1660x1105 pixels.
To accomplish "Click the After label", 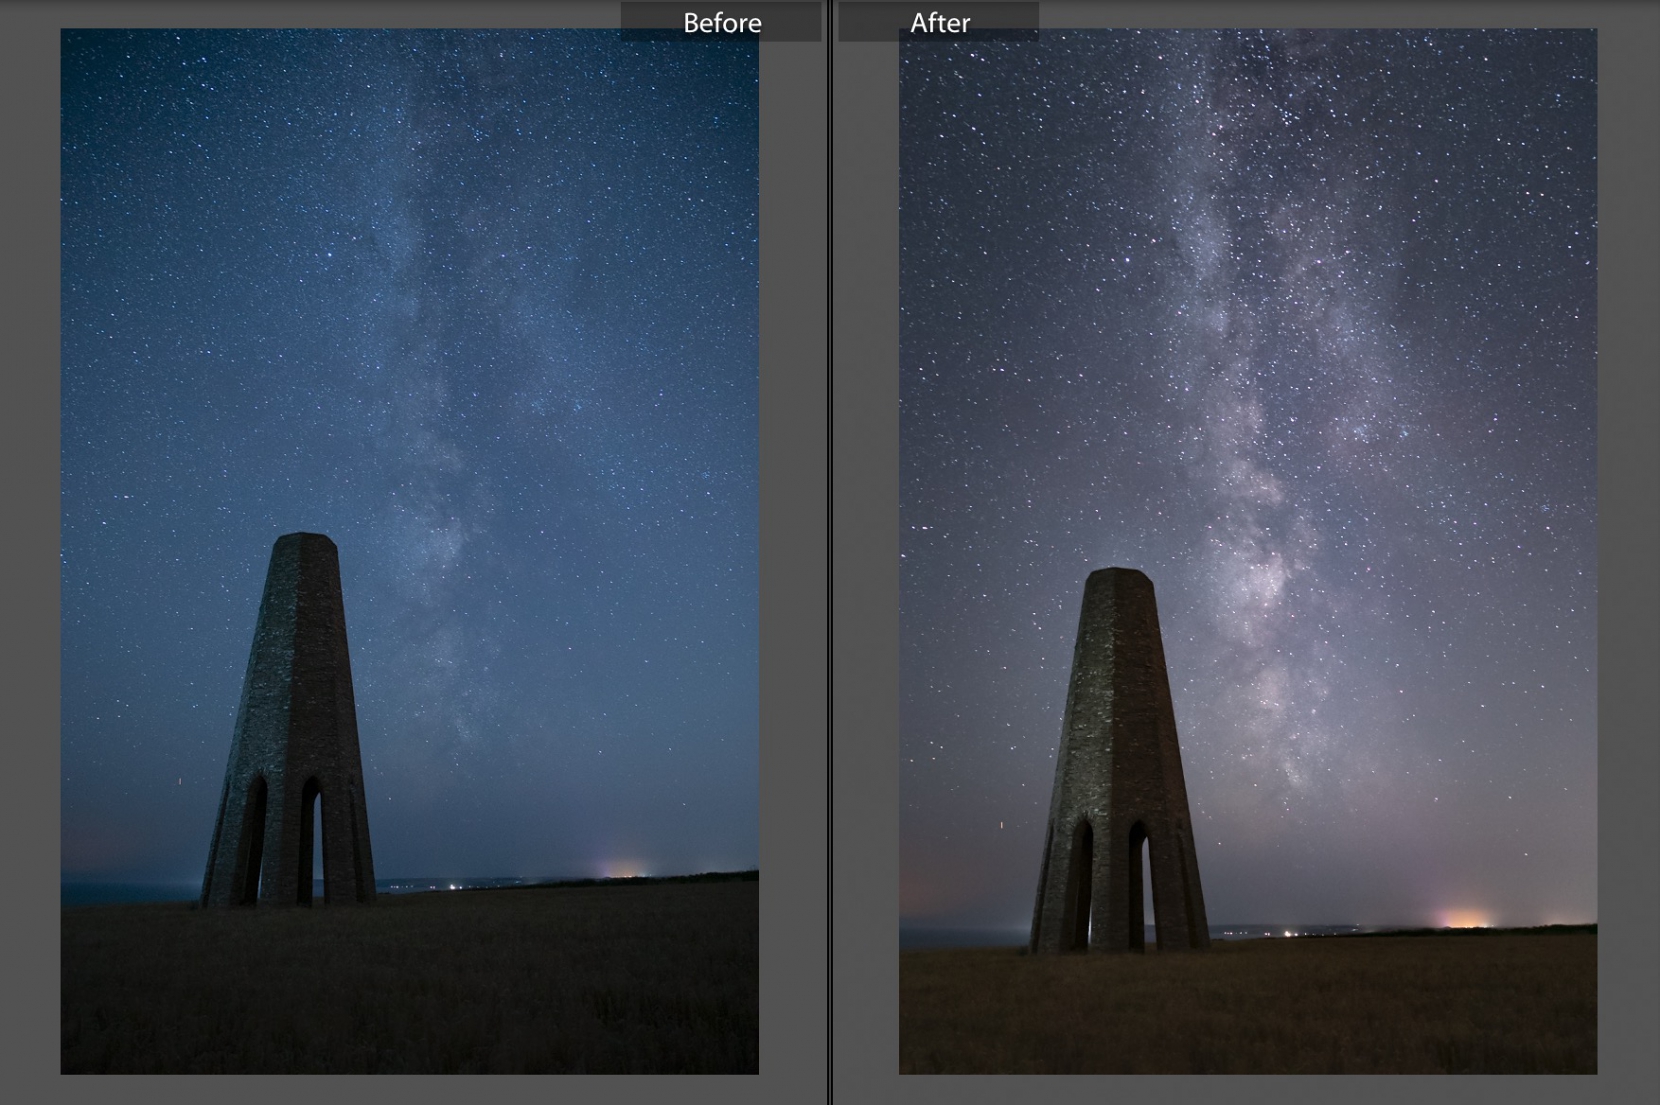I will pos(939,22).
